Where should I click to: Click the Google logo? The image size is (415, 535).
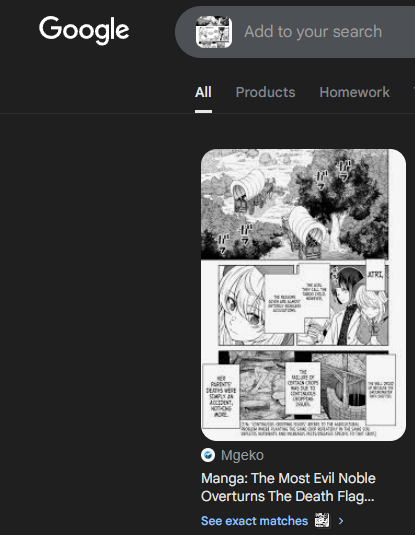pos(84,30)
